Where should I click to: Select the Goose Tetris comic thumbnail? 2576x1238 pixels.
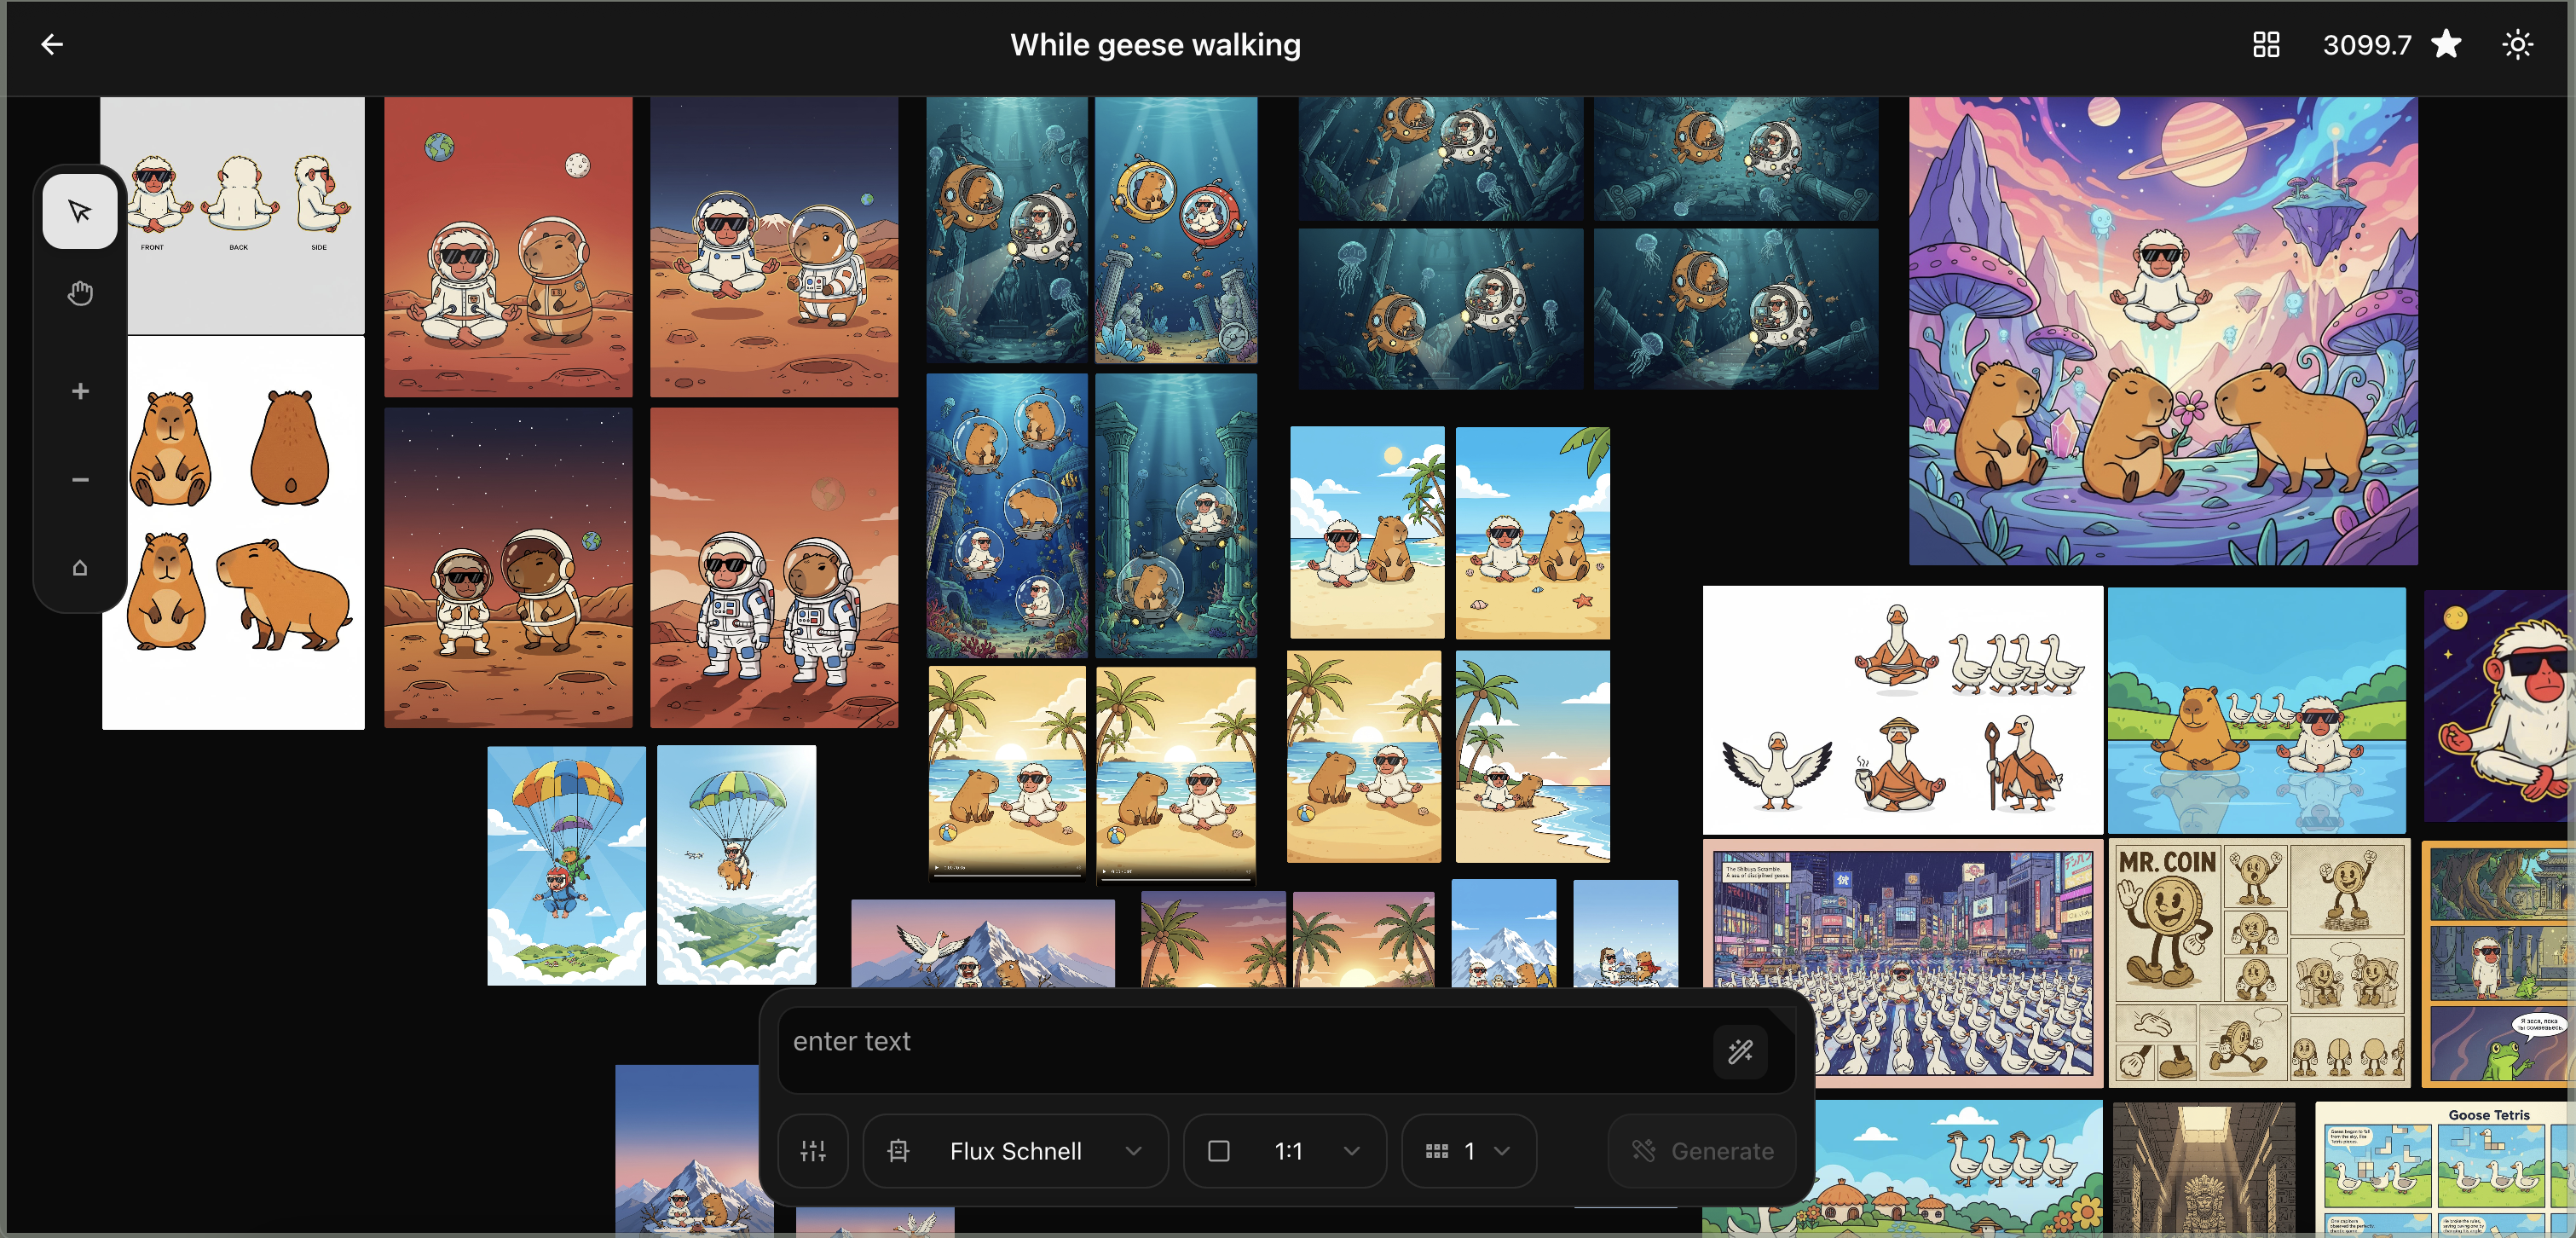(2445, 1168)
